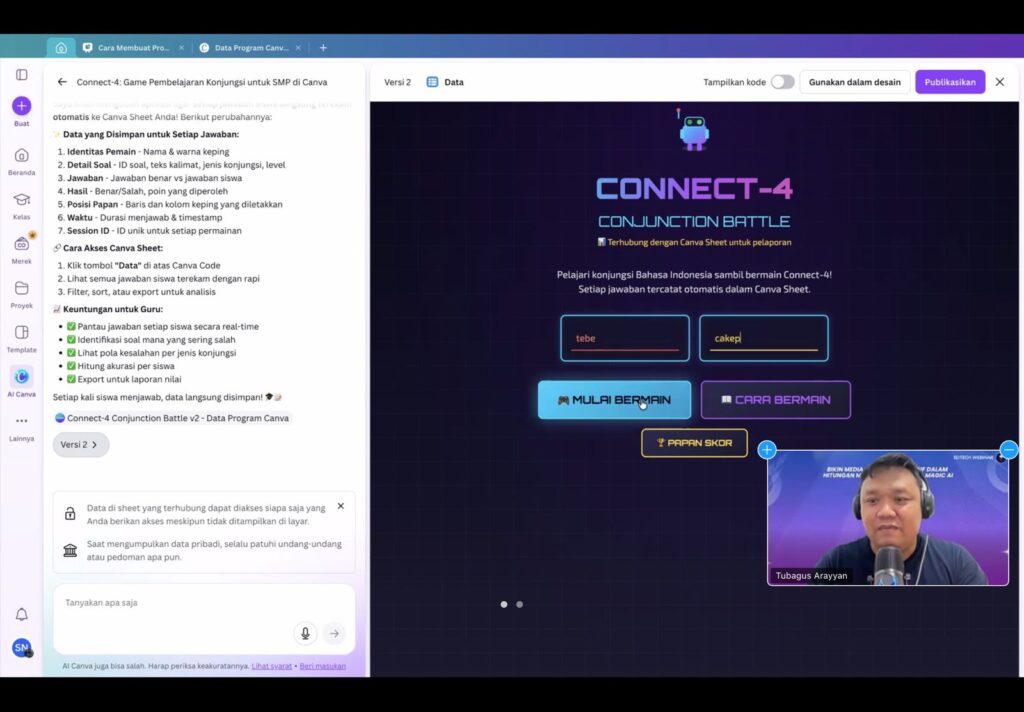Open the Lainnya more menu
Viewport: 1024px width, 712px height.
21,421
